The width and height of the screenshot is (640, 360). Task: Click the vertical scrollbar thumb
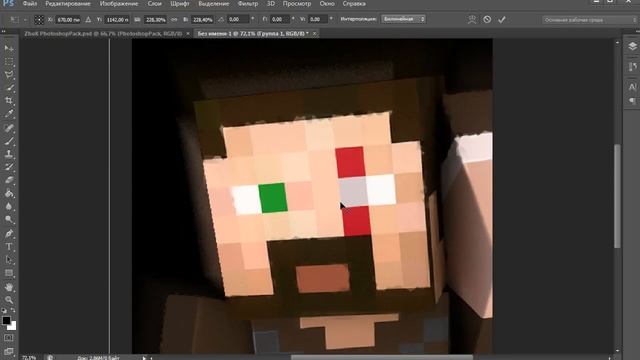pyautogui.click(x=617, y=196)
